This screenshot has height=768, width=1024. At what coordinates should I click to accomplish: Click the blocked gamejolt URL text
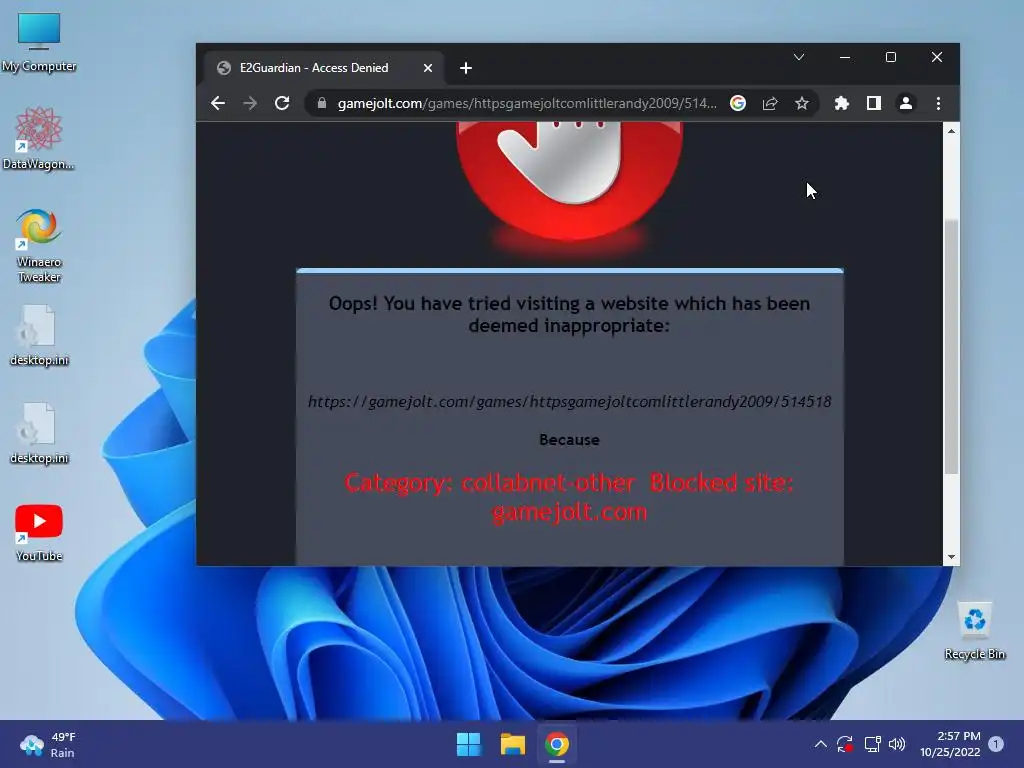coord(569,402)
